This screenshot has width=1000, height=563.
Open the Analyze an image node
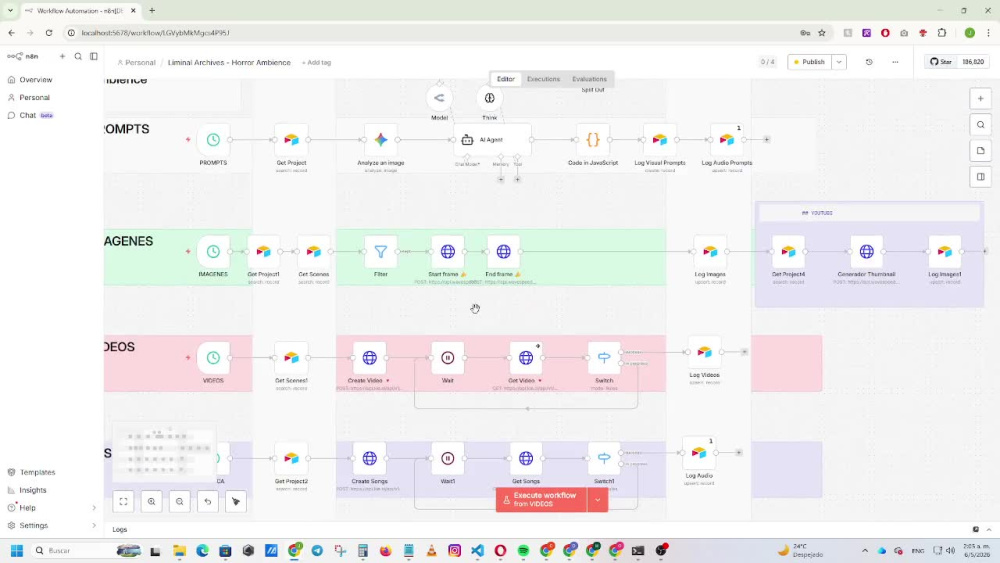[381, 140]
